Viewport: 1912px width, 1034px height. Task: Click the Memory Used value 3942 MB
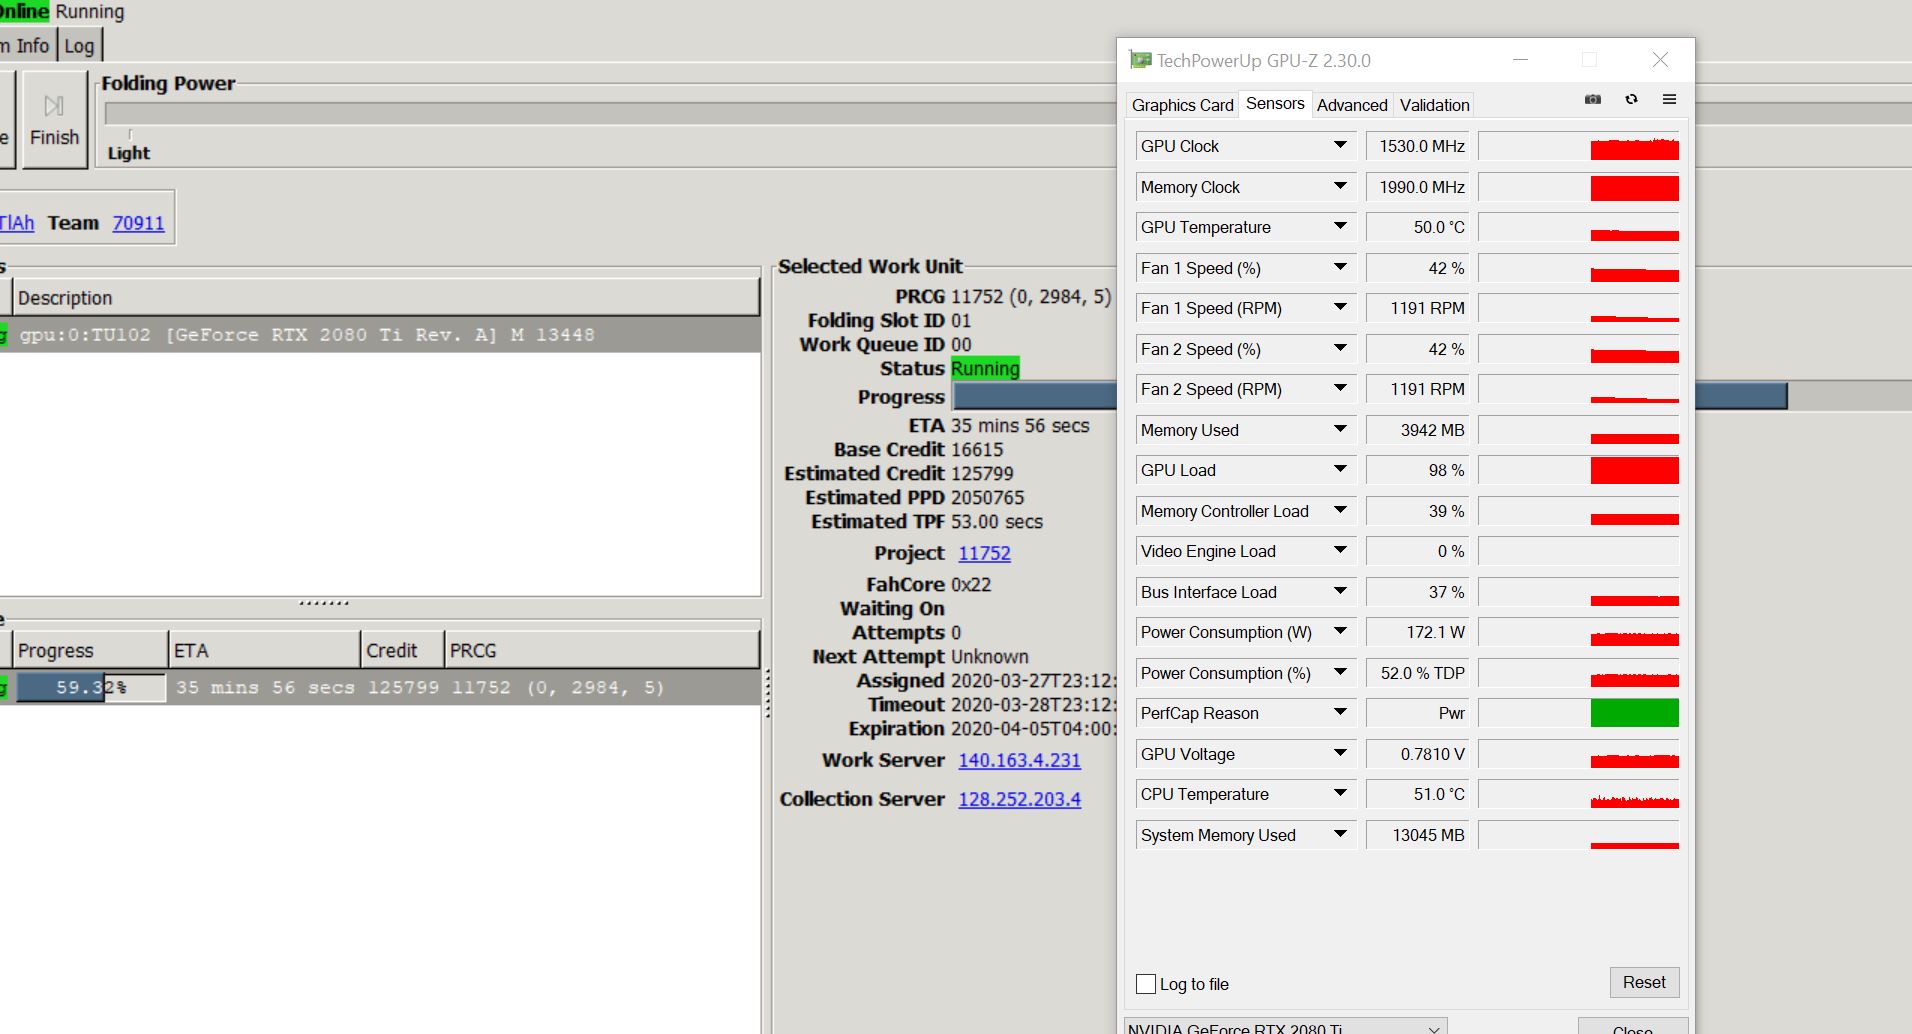(x=1417, y=430)
